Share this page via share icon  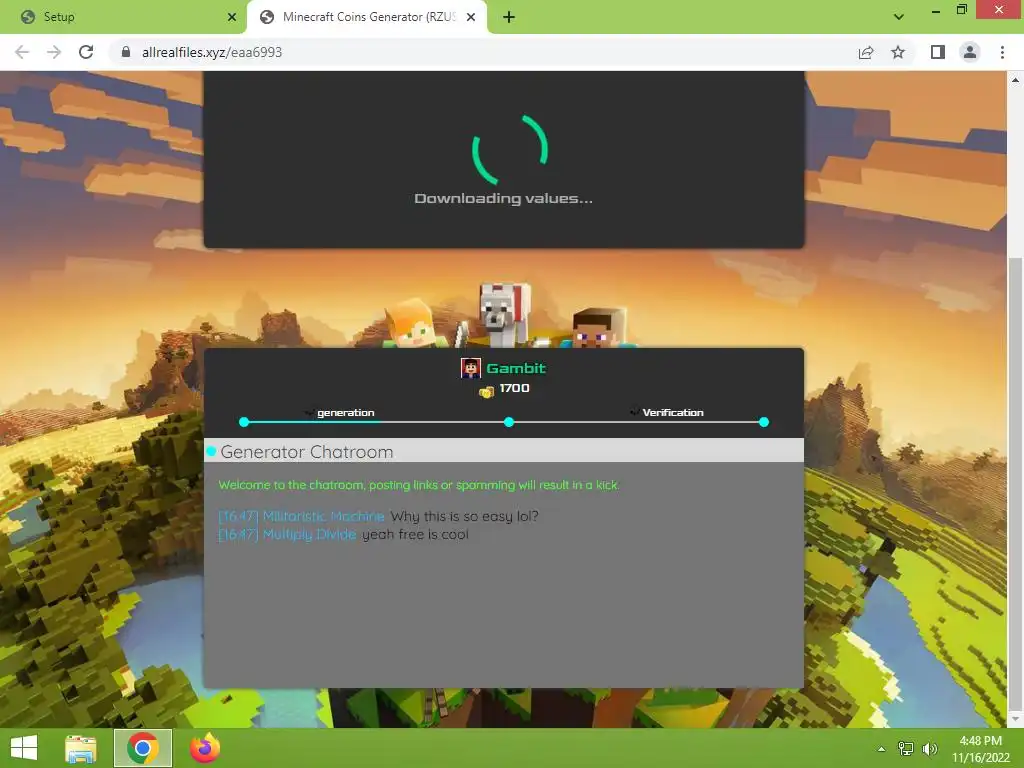tap(866, 52)
